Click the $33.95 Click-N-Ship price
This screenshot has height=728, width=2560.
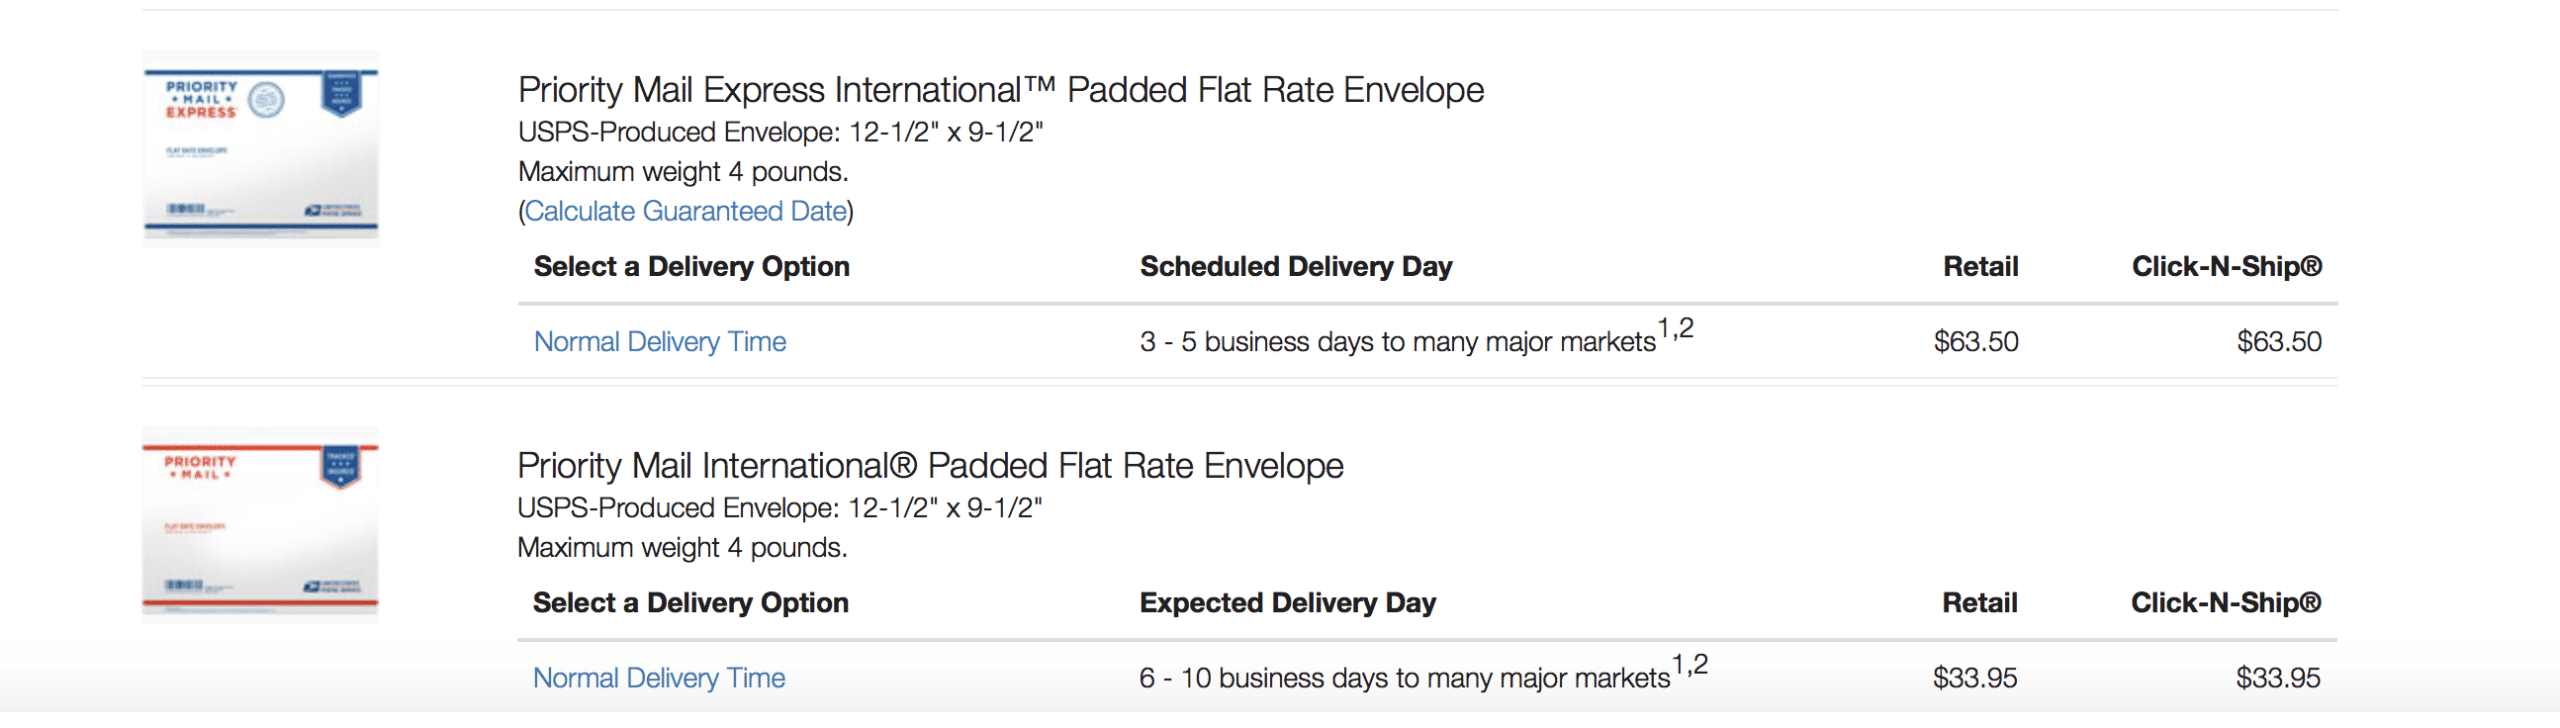[2278, 678]
